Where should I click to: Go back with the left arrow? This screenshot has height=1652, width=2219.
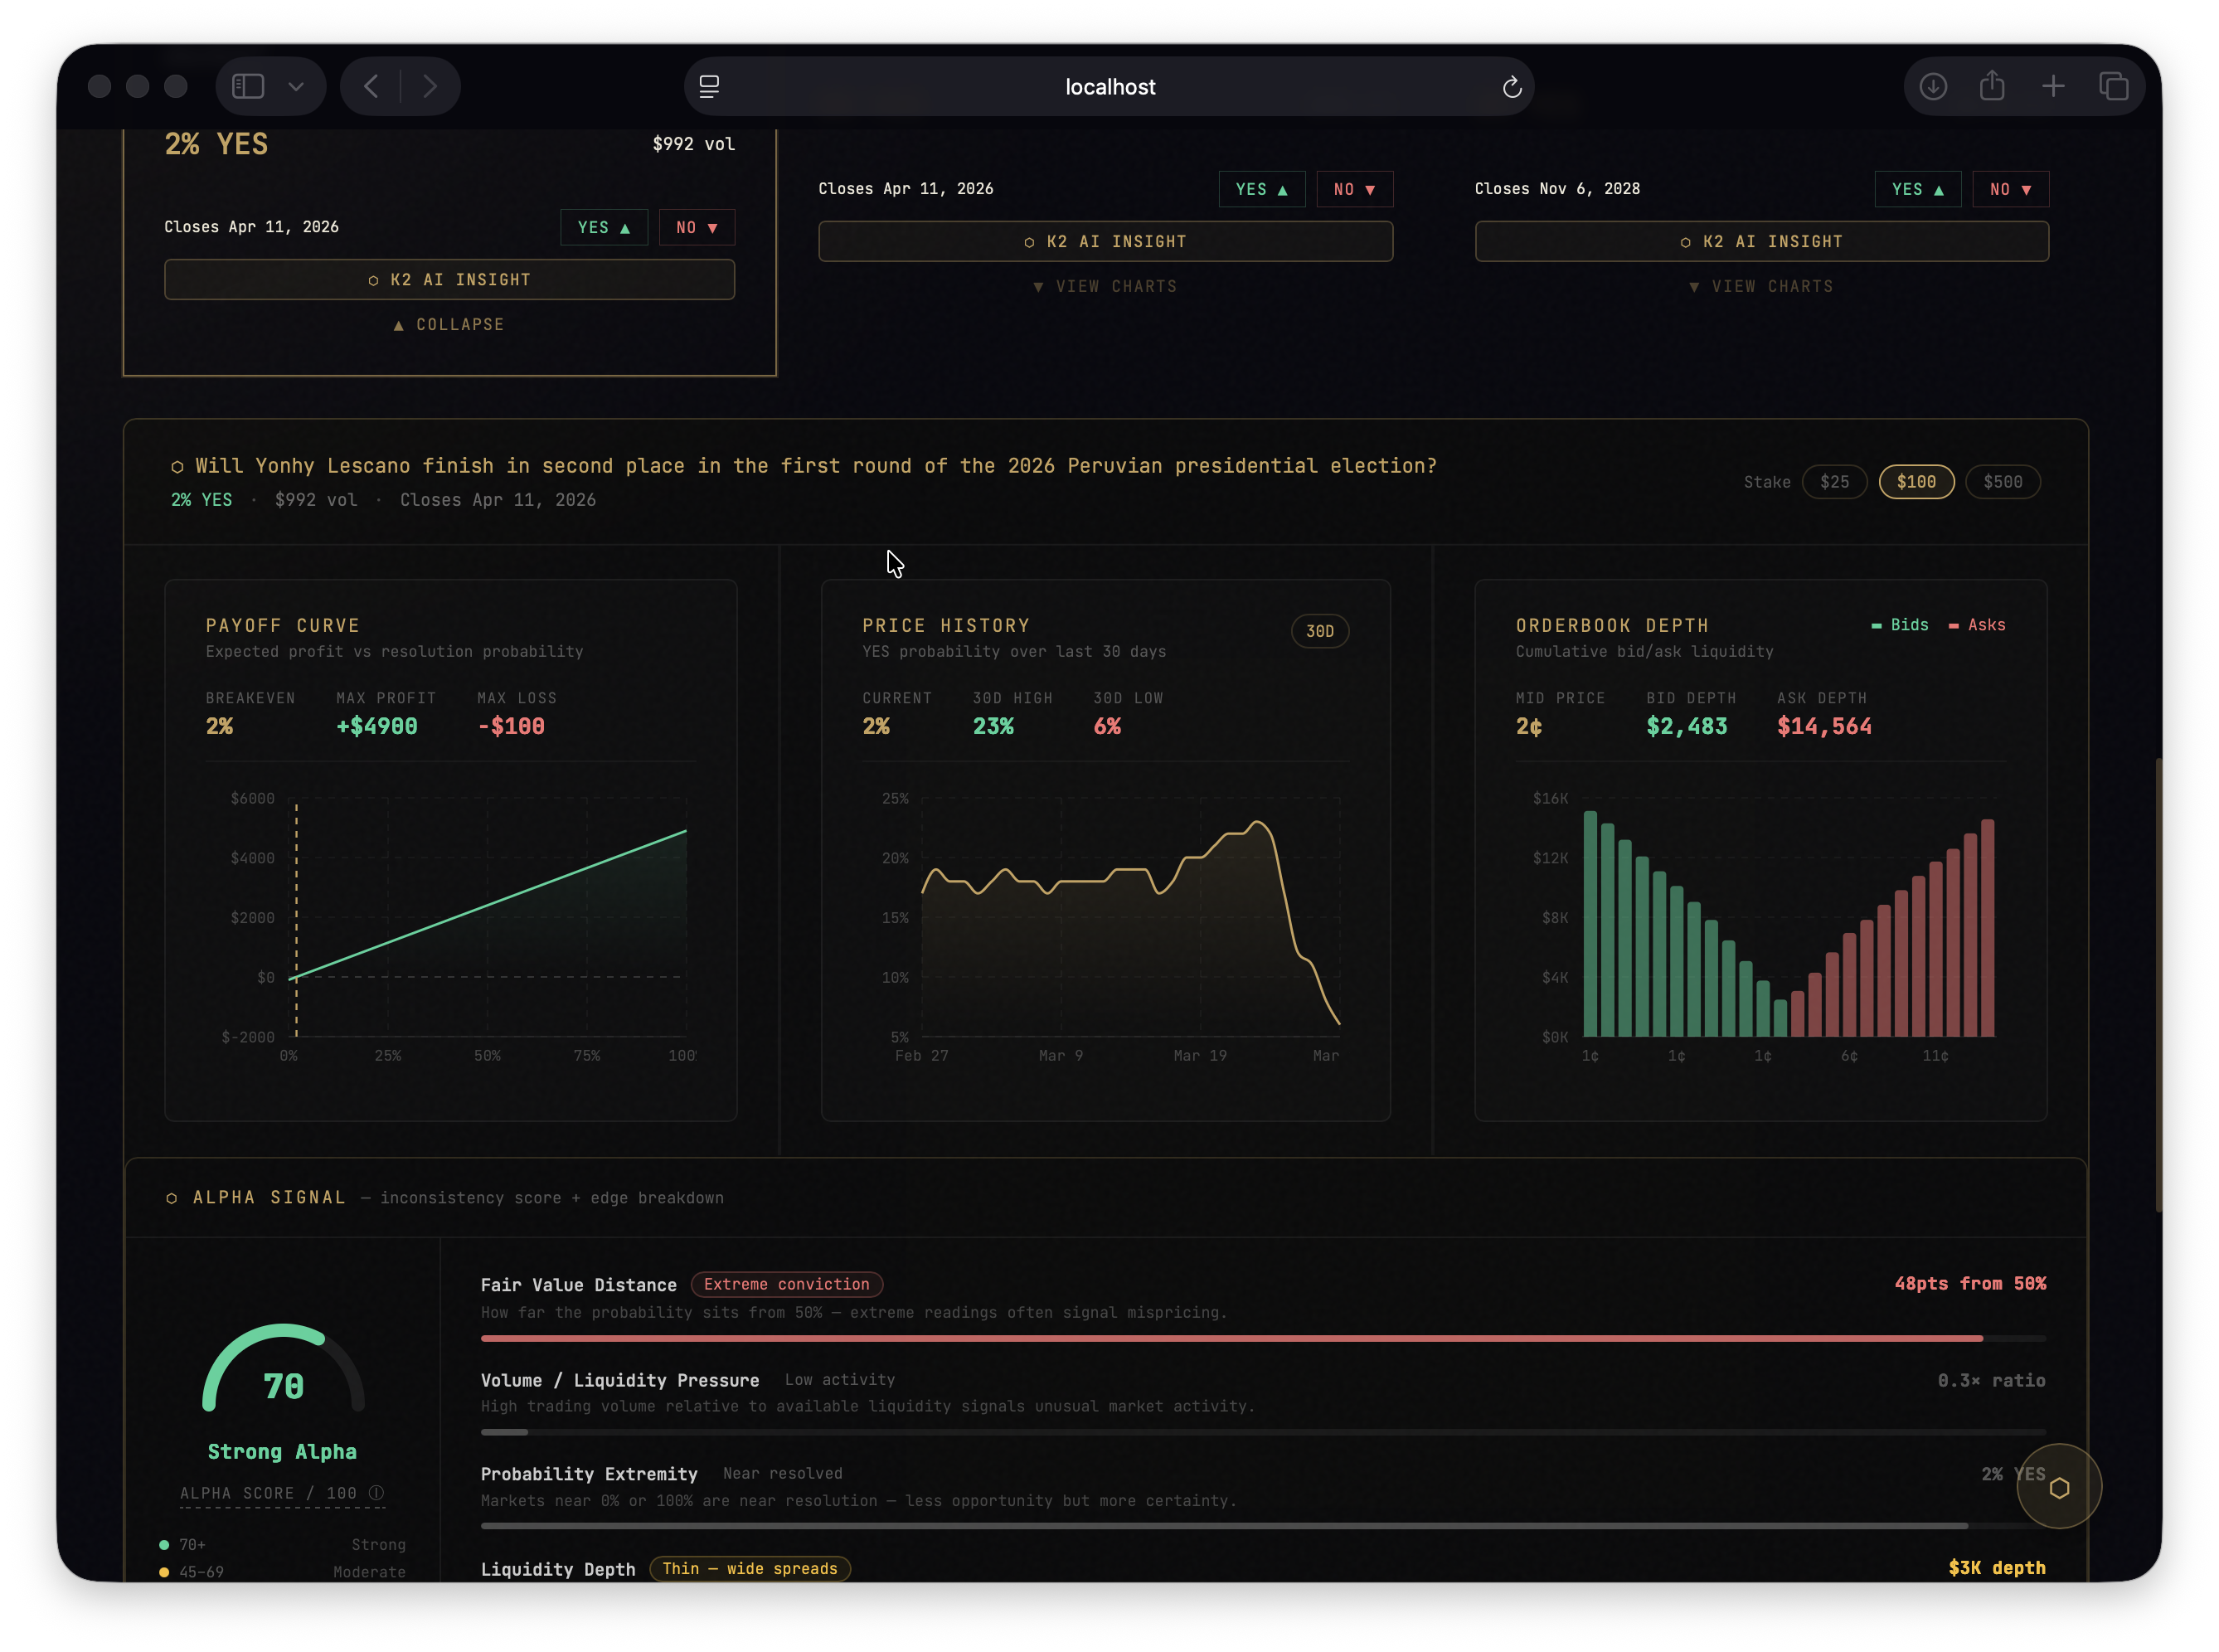[x=371, y=87]
